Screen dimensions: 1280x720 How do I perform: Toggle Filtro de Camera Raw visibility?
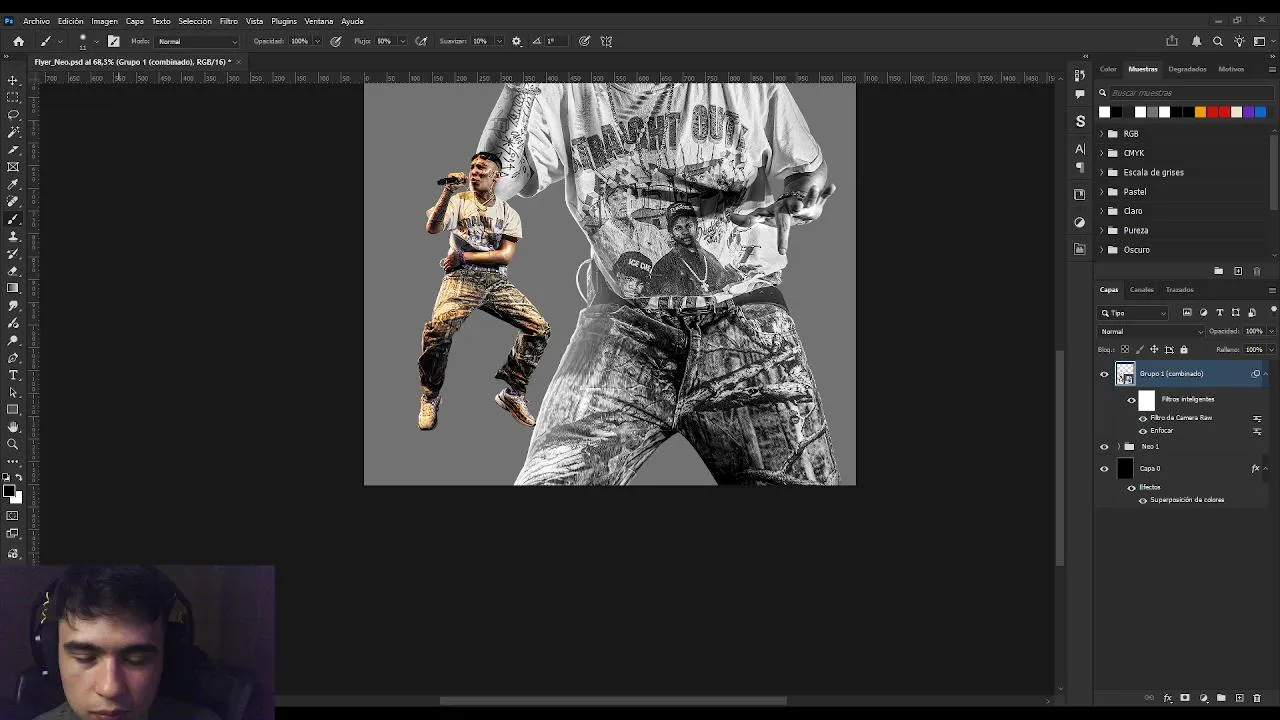[x=1143, y=418]
